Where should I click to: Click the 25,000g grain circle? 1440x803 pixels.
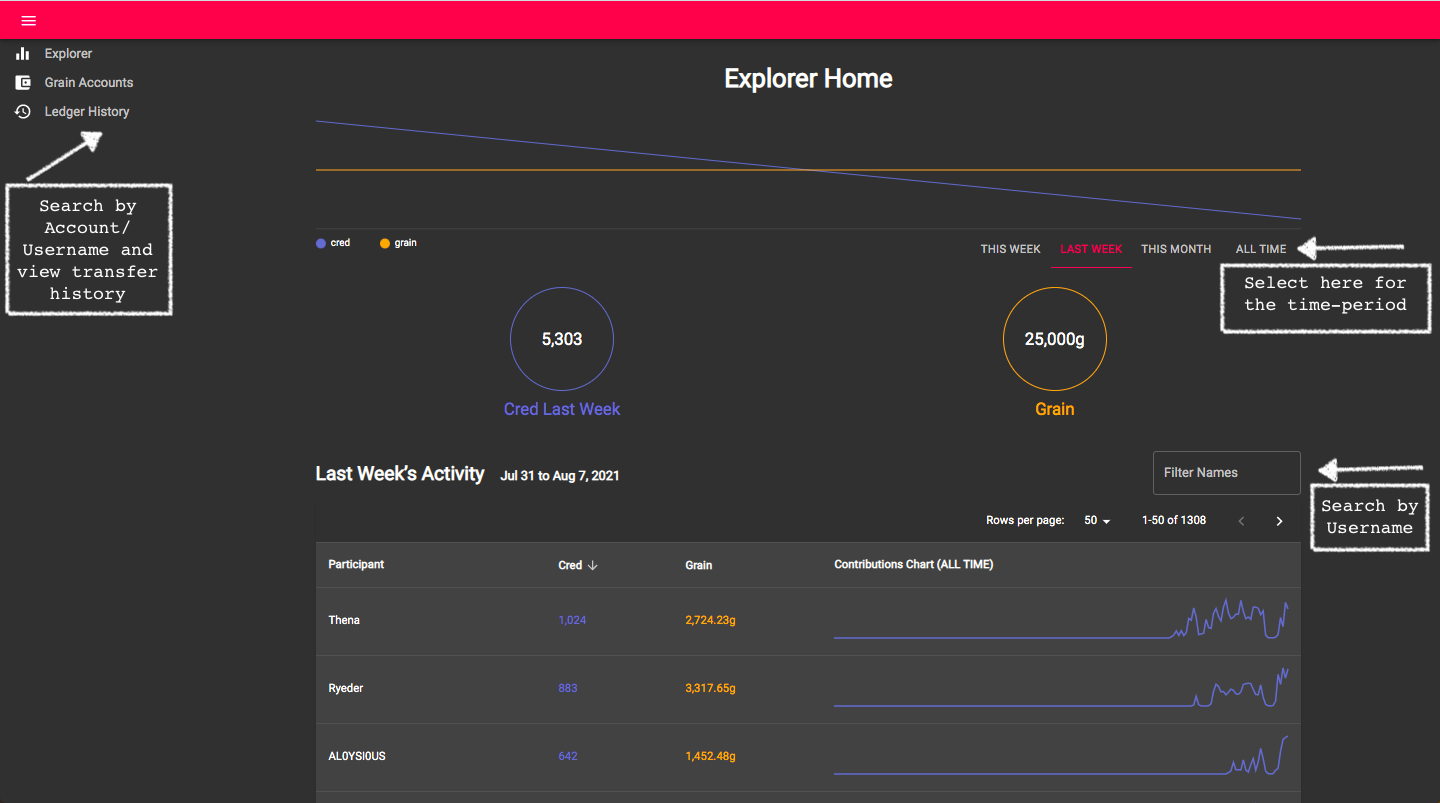click(x=1055, y=339)
